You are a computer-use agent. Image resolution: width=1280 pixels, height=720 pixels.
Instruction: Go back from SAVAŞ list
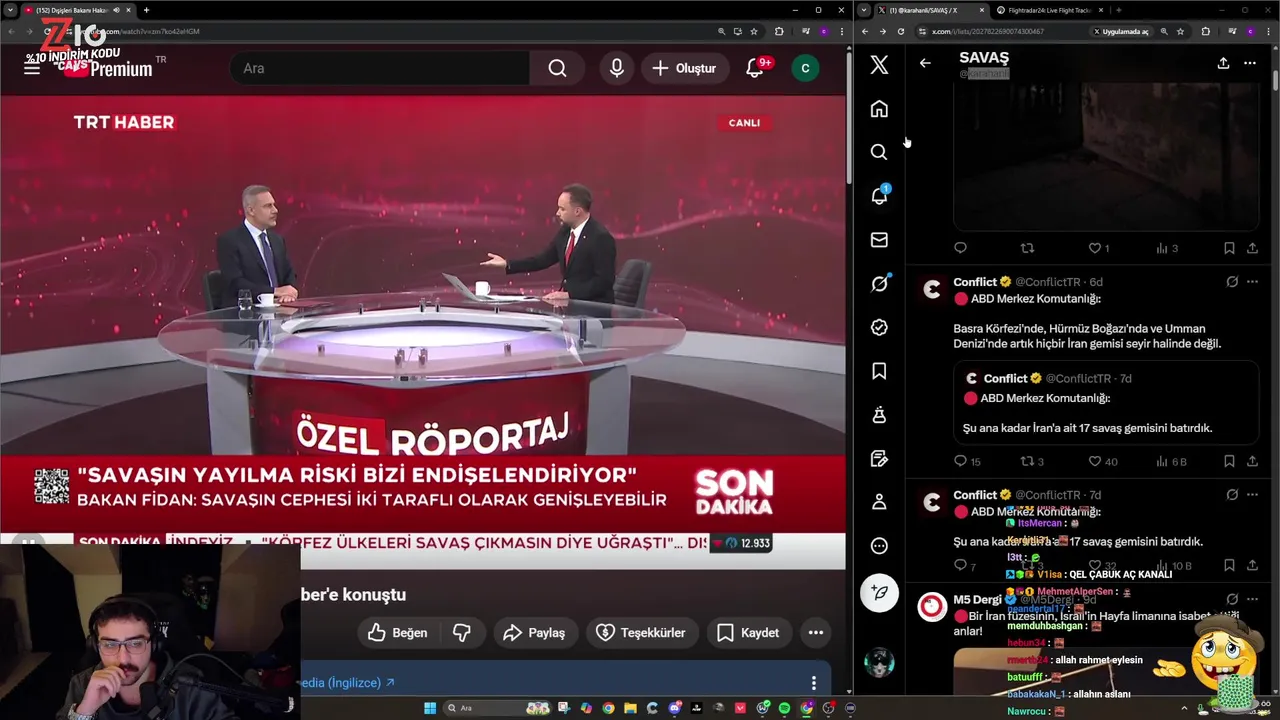925,63
